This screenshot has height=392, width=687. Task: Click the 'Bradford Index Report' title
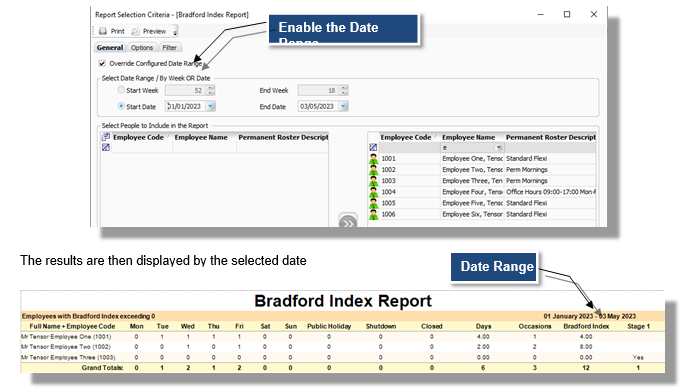pyautogui.click(x=343, y=301)
